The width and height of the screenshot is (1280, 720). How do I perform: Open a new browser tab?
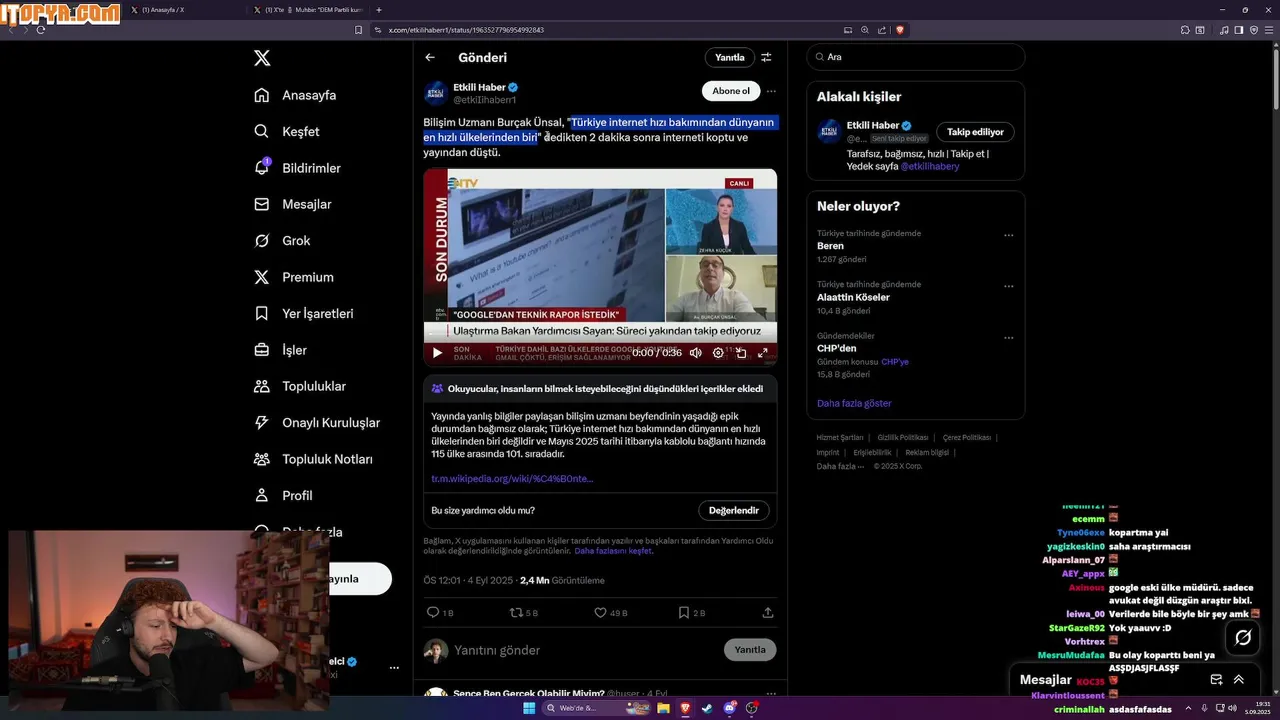point(378,10)
